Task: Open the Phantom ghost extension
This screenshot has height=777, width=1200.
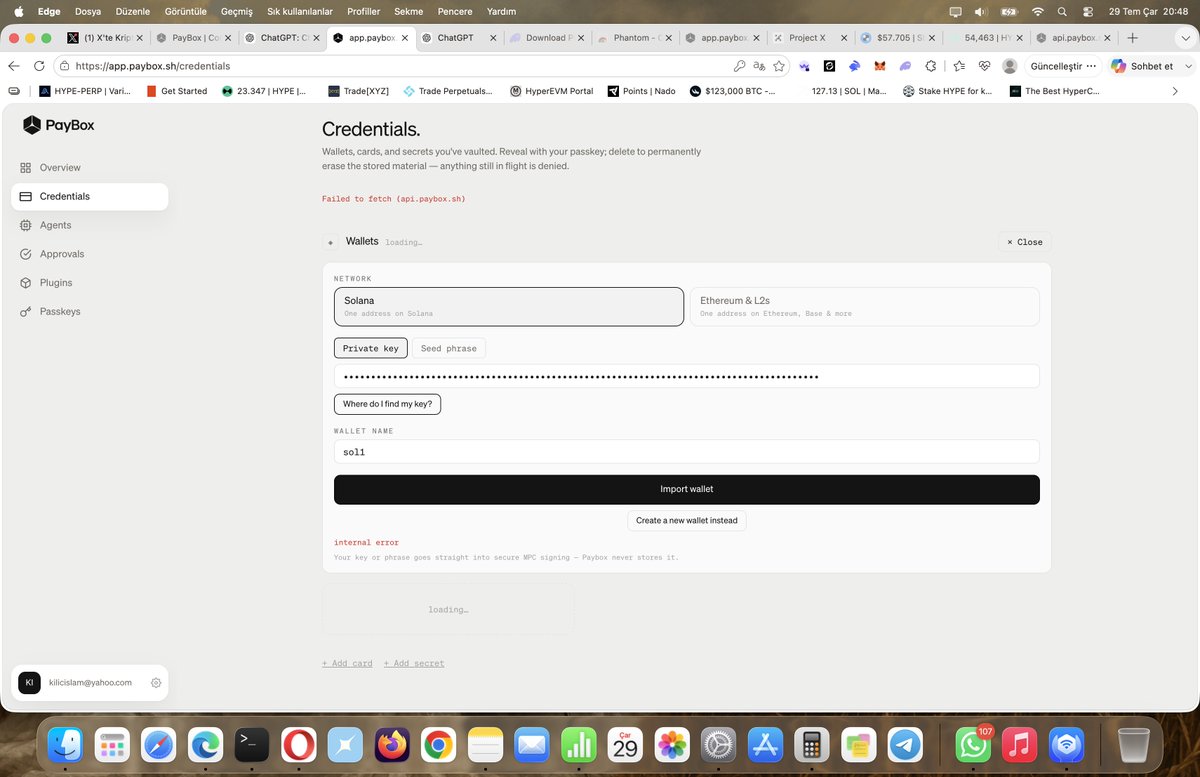Action: pos(905,66)
